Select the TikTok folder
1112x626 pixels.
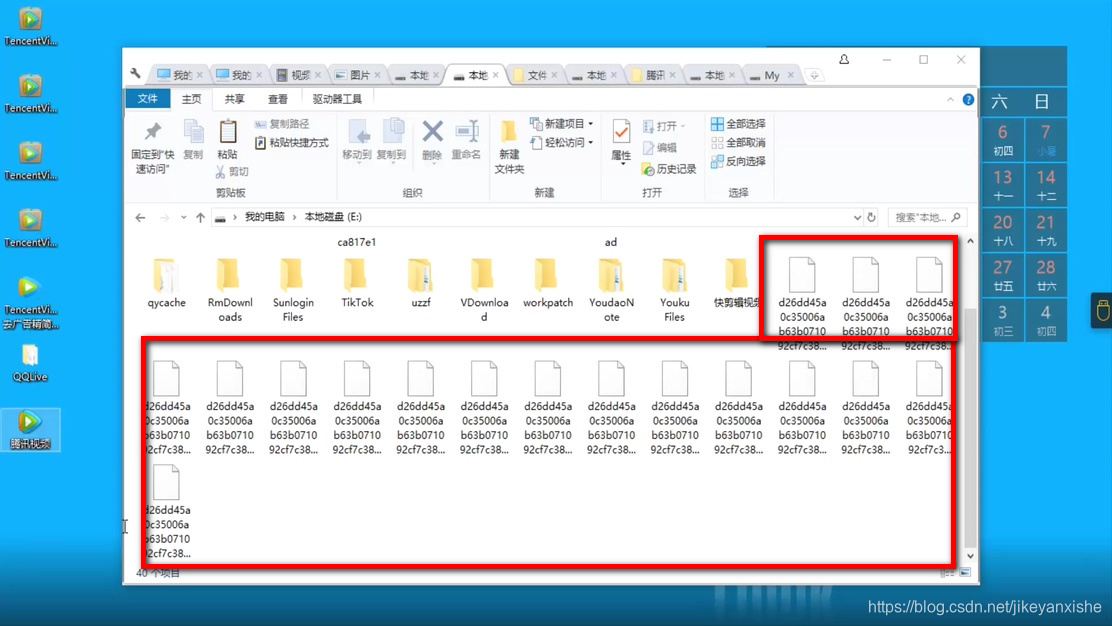[x=357, y=282]
